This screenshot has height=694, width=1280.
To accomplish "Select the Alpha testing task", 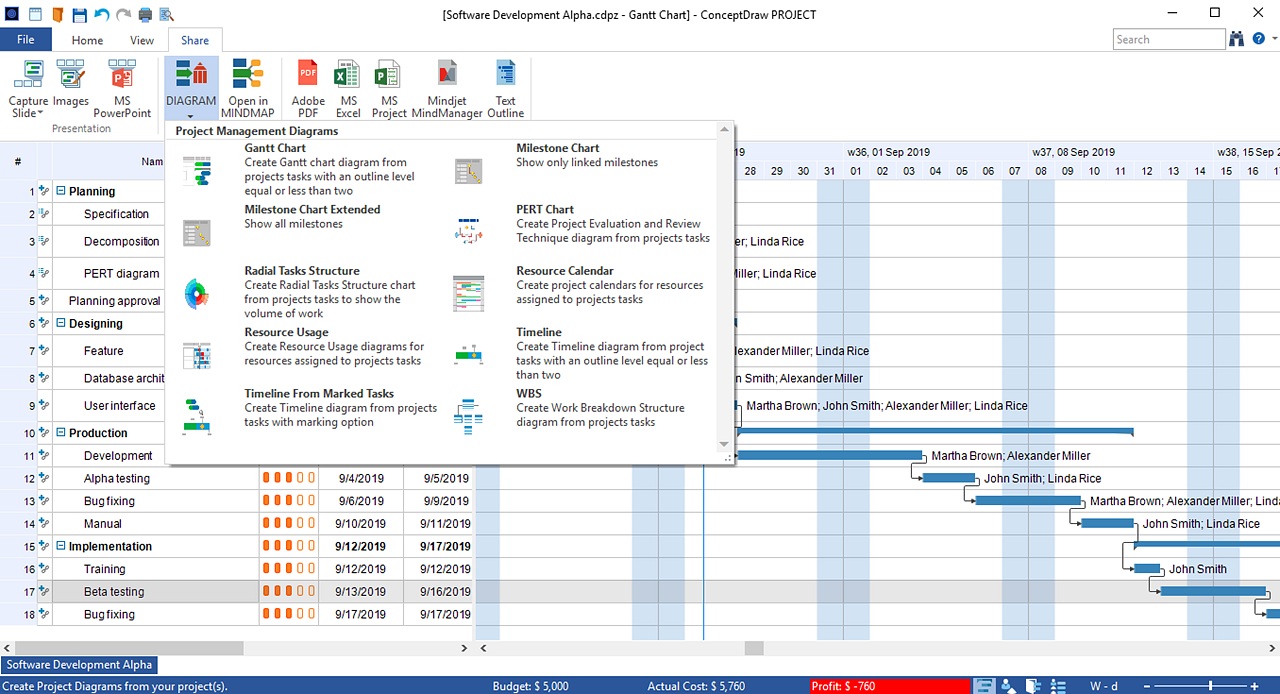I will (117, 478).
